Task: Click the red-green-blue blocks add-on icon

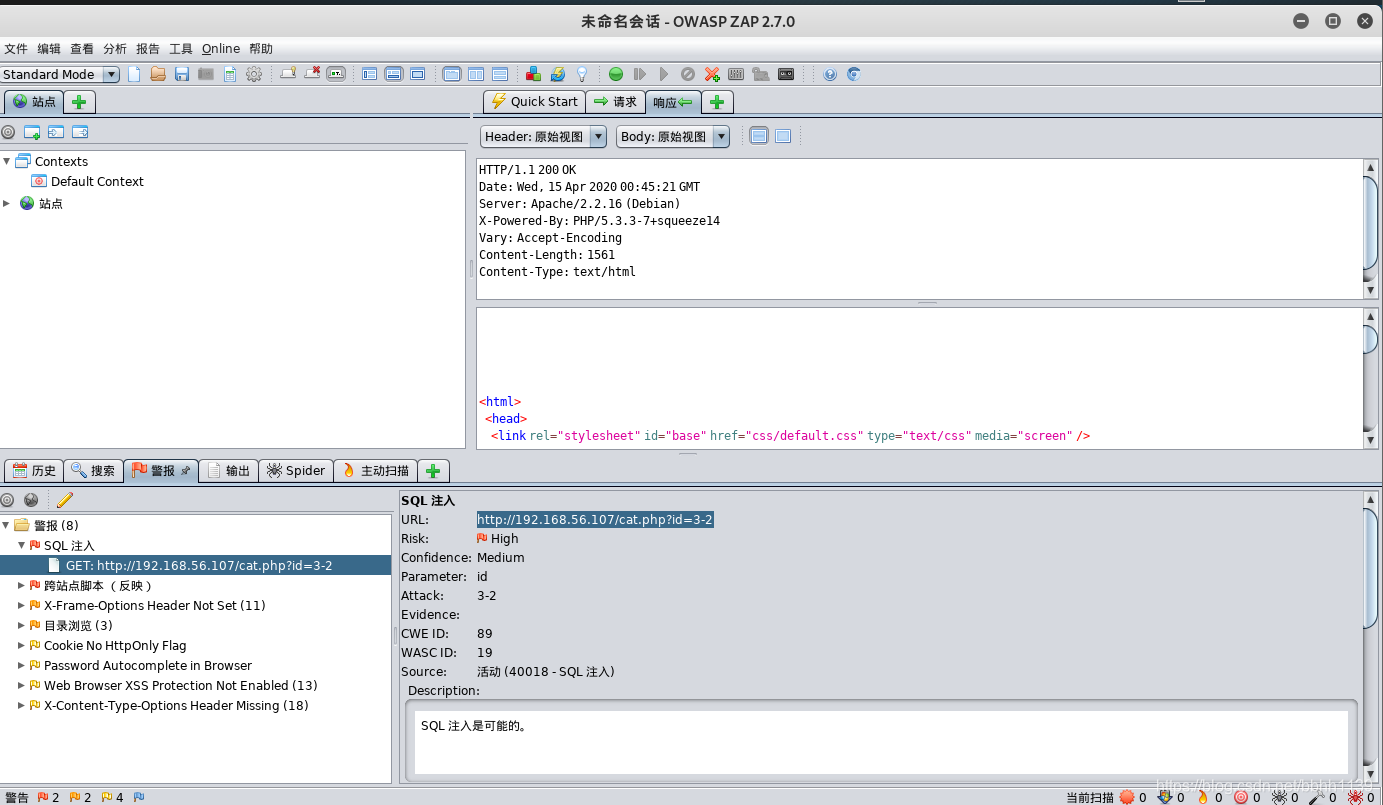Action: click(x=533, y=74)
